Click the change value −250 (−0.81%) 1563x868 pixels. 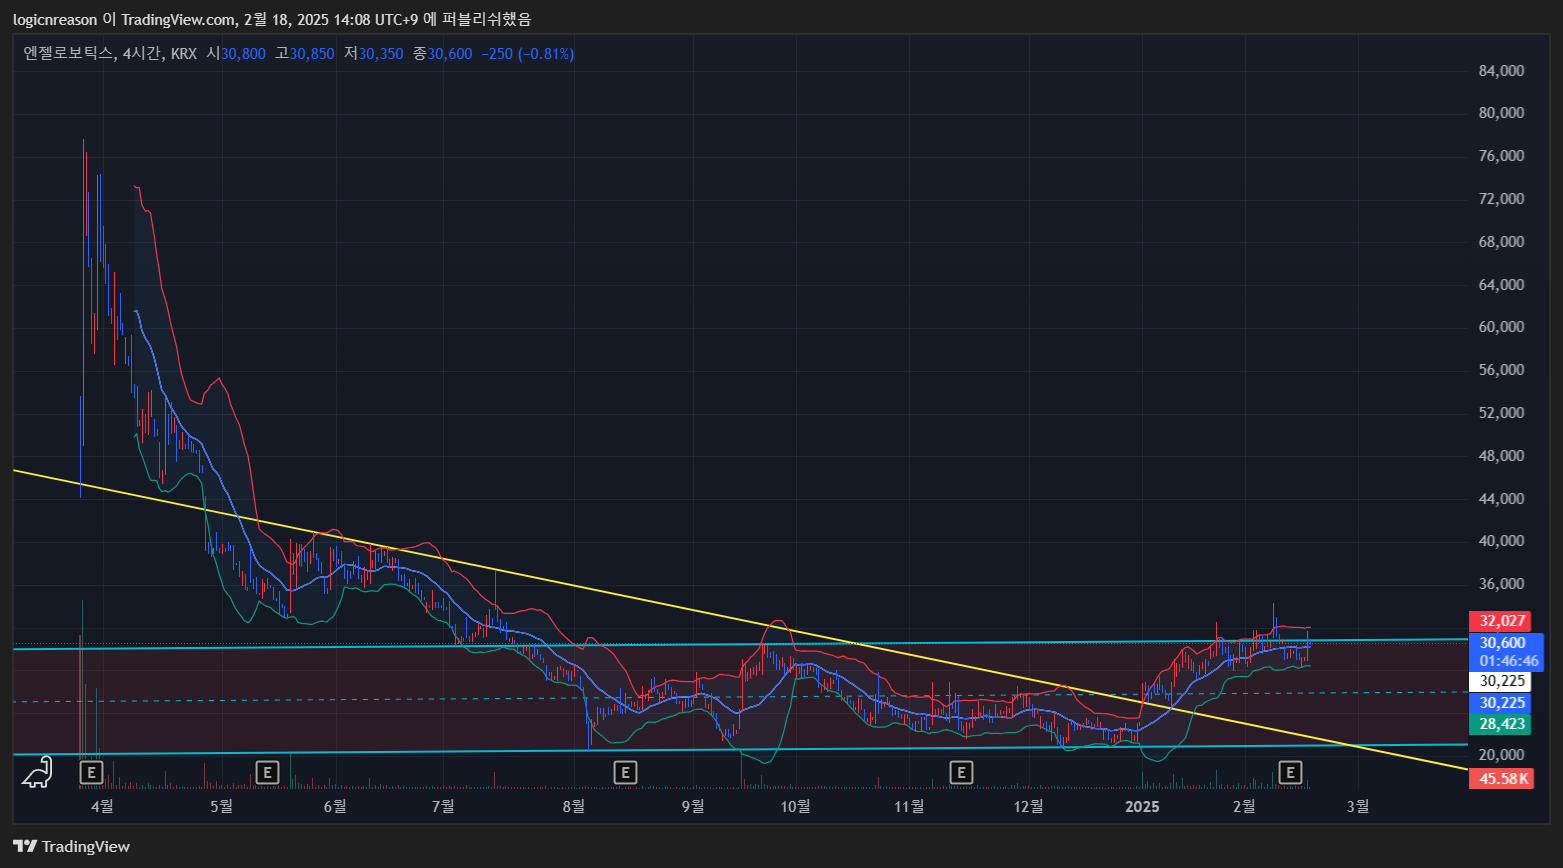(528, 54)
